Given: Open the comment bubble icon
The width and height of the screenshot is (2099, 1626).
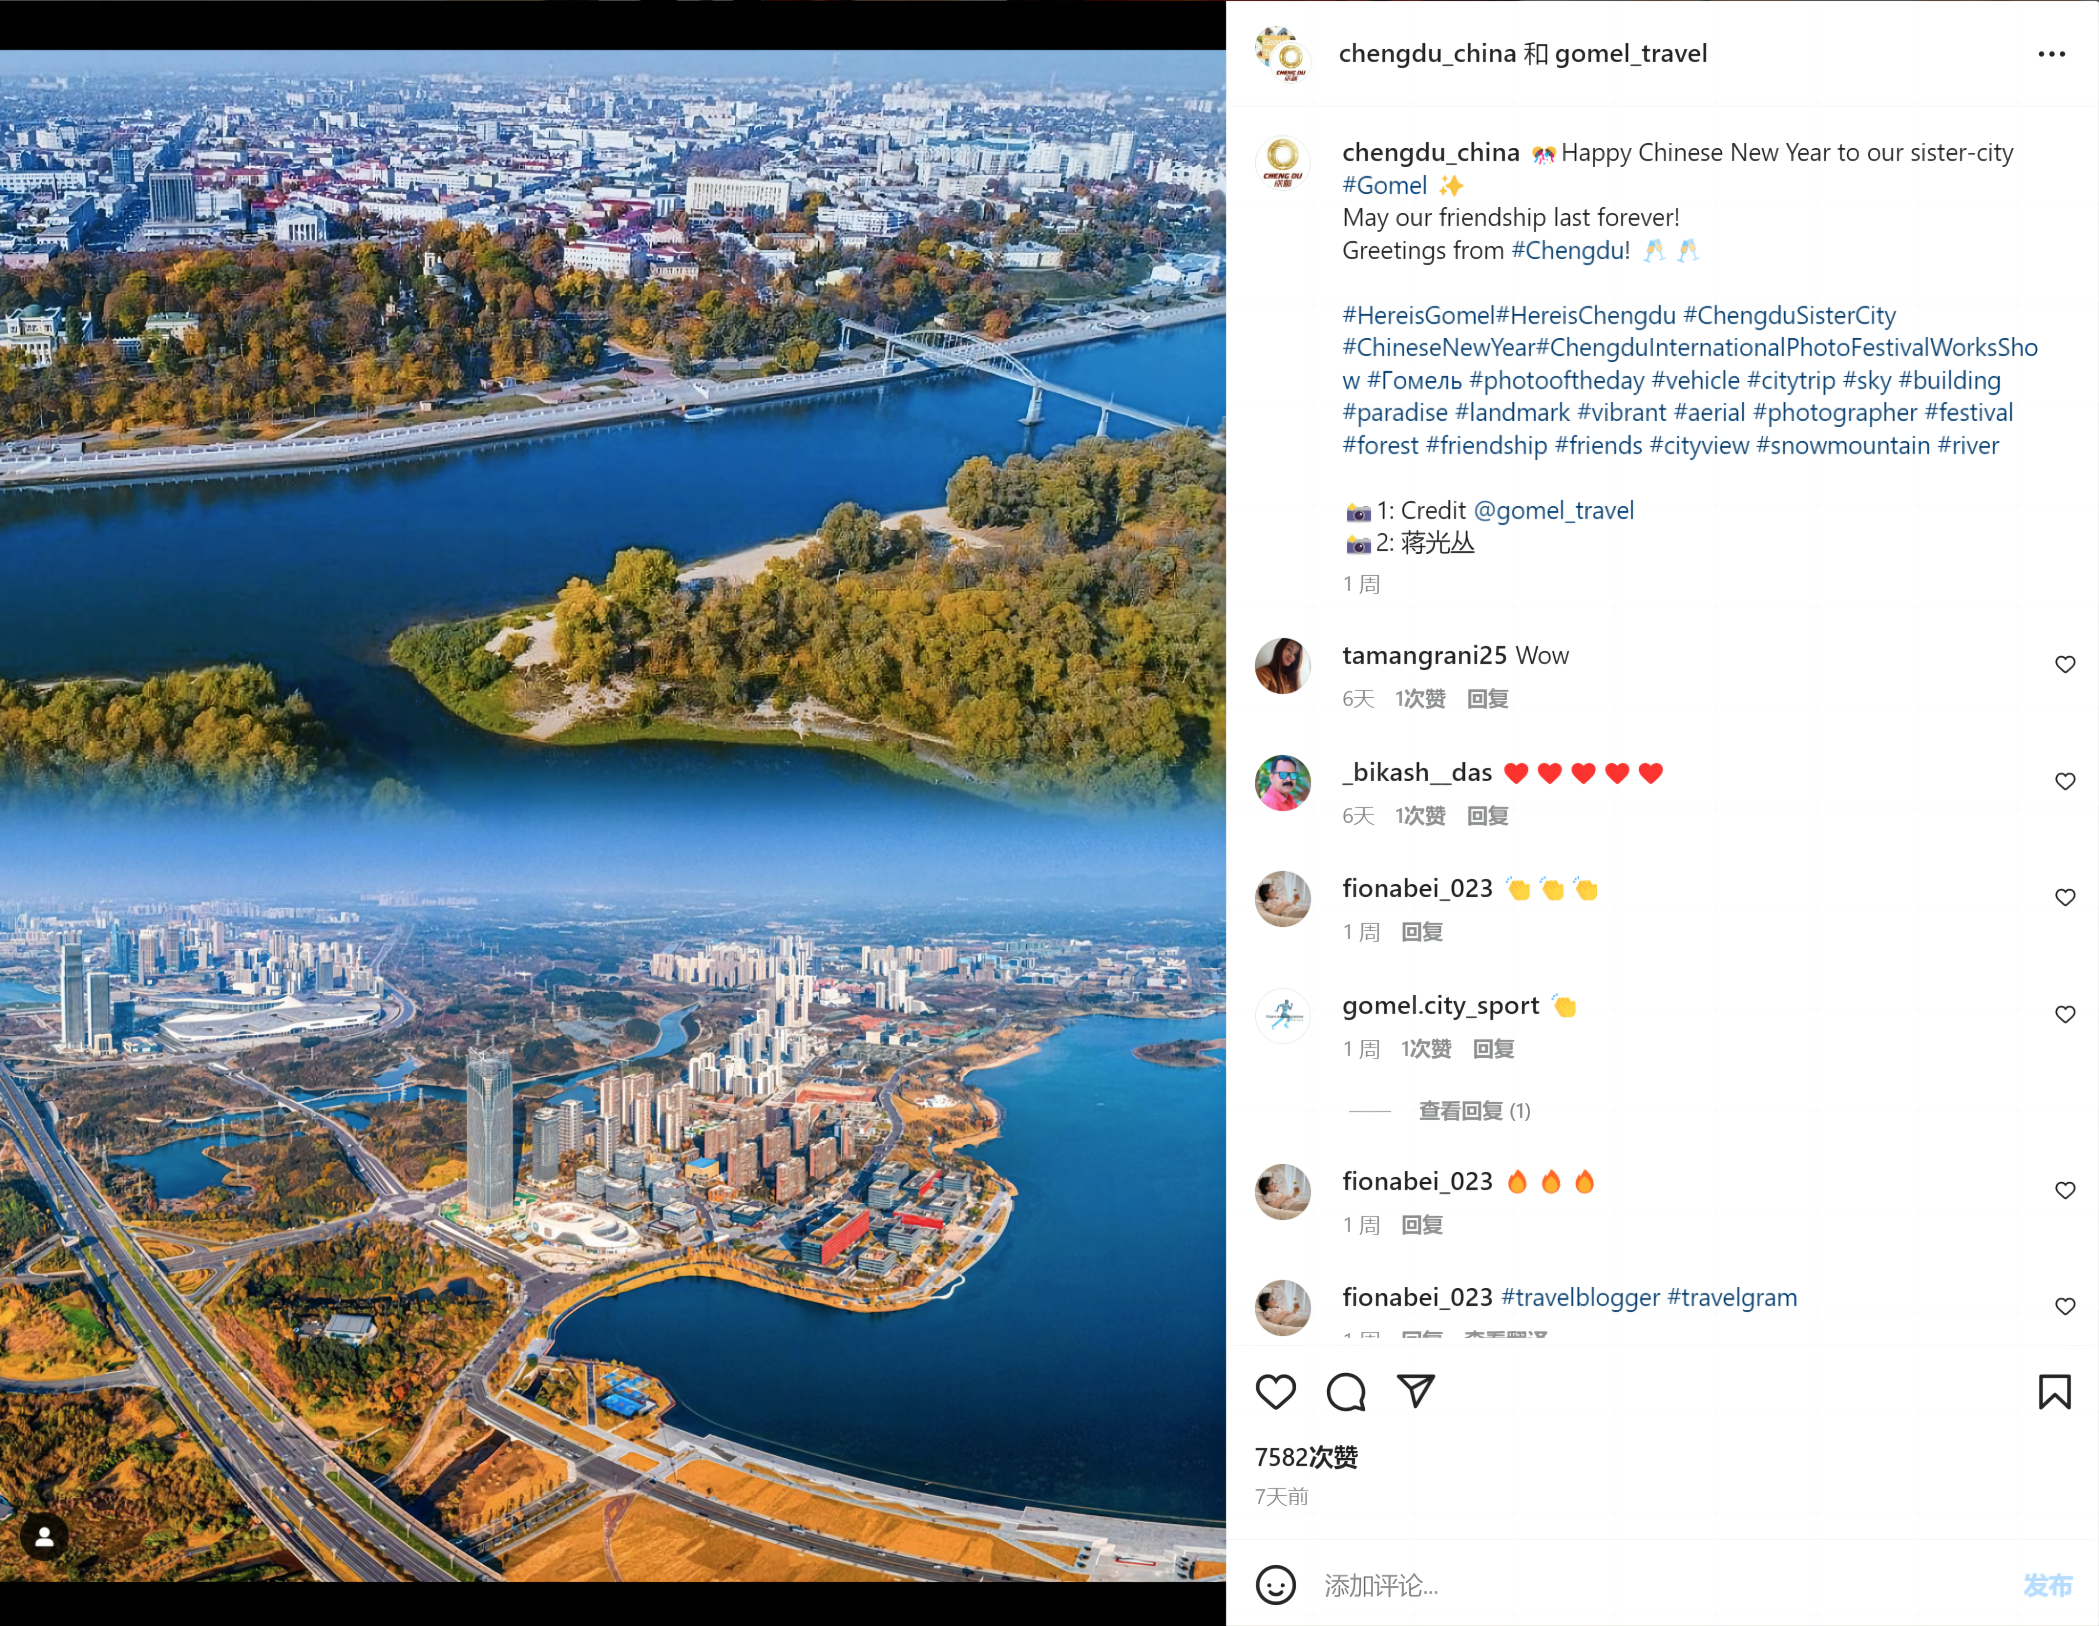Looking at the screenshot, I should click(x=1346, y=1391).
